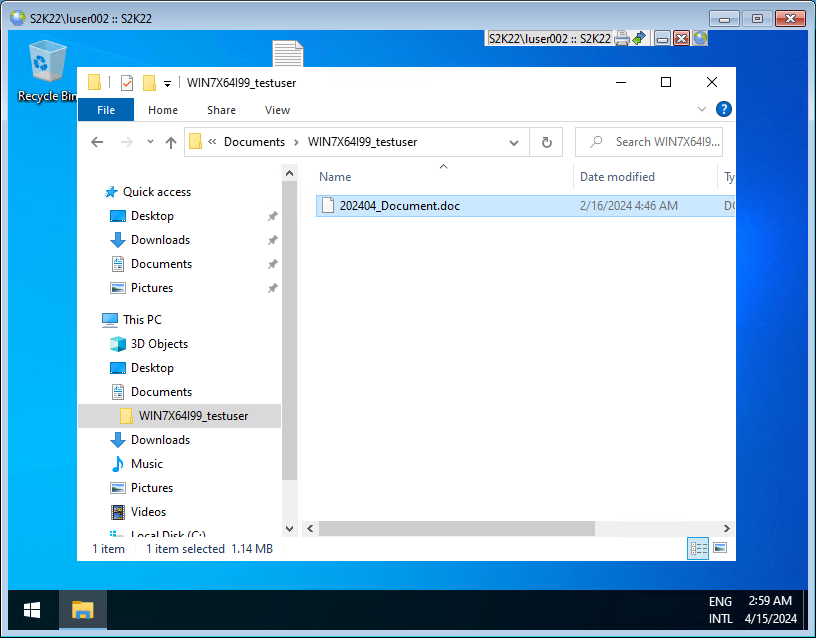Open the recent locations dropdown arrow
The image size is (816, 638).
(148, 143)
